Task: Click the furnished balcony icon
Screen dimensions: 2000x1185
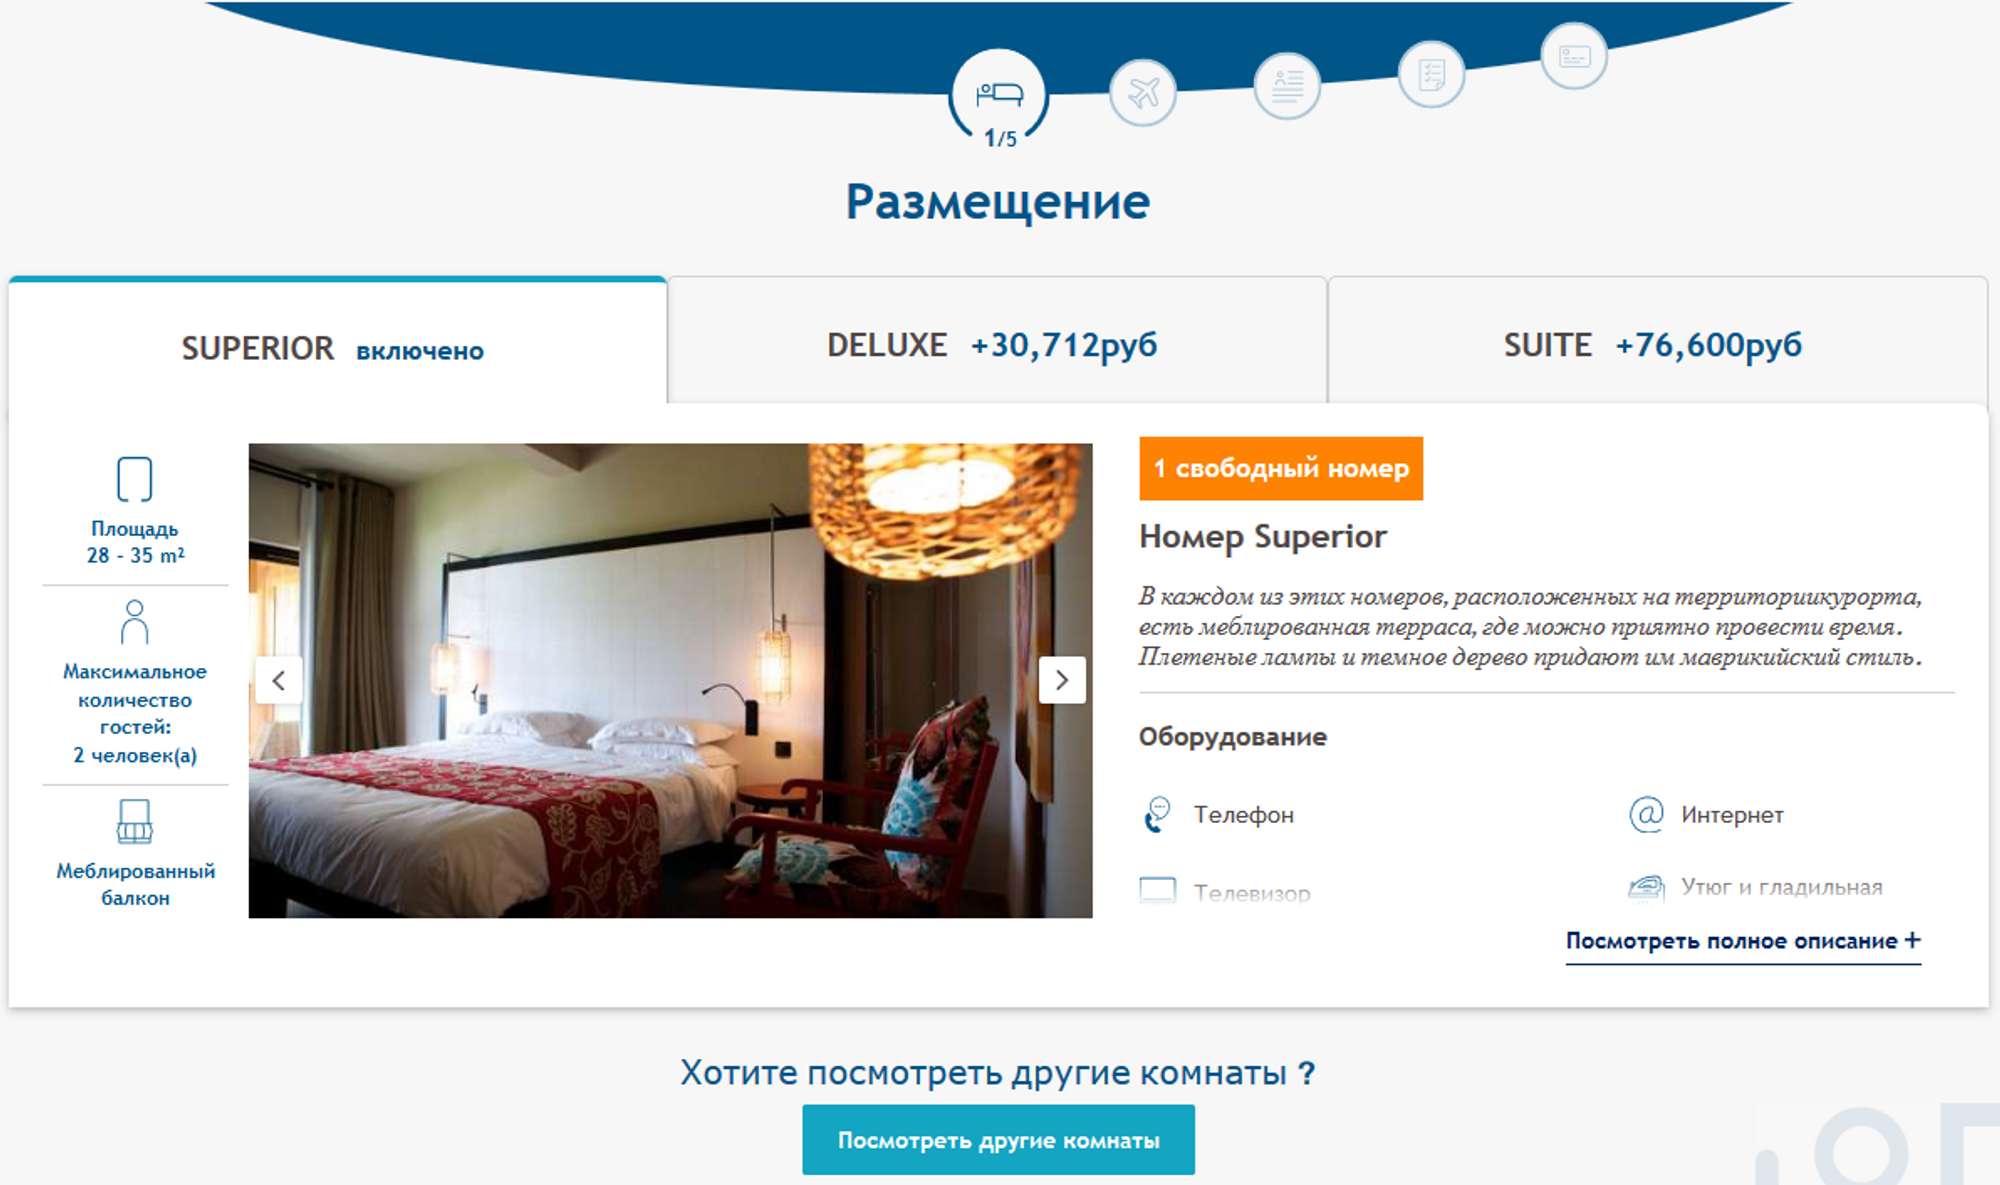Action: [x=135, y=821]
